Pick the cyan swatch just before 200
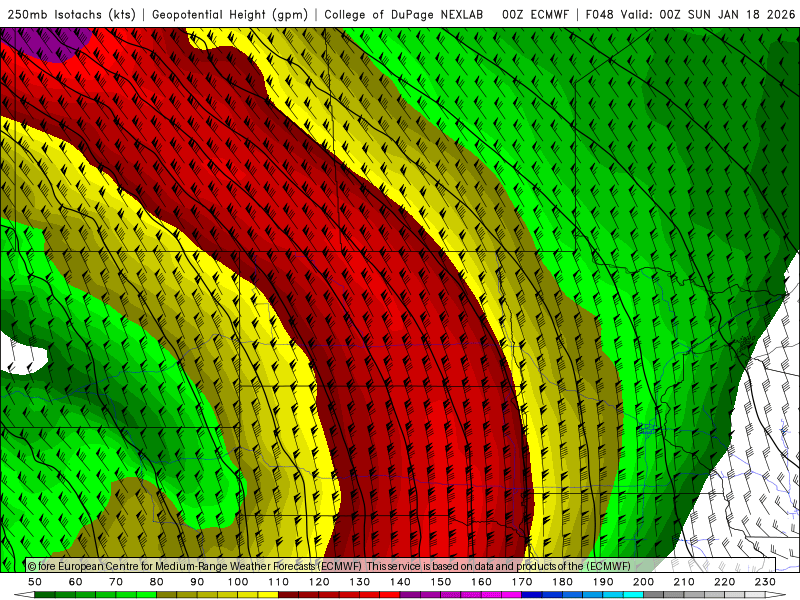Screen dimensions: 800x600 click(633, 595)
